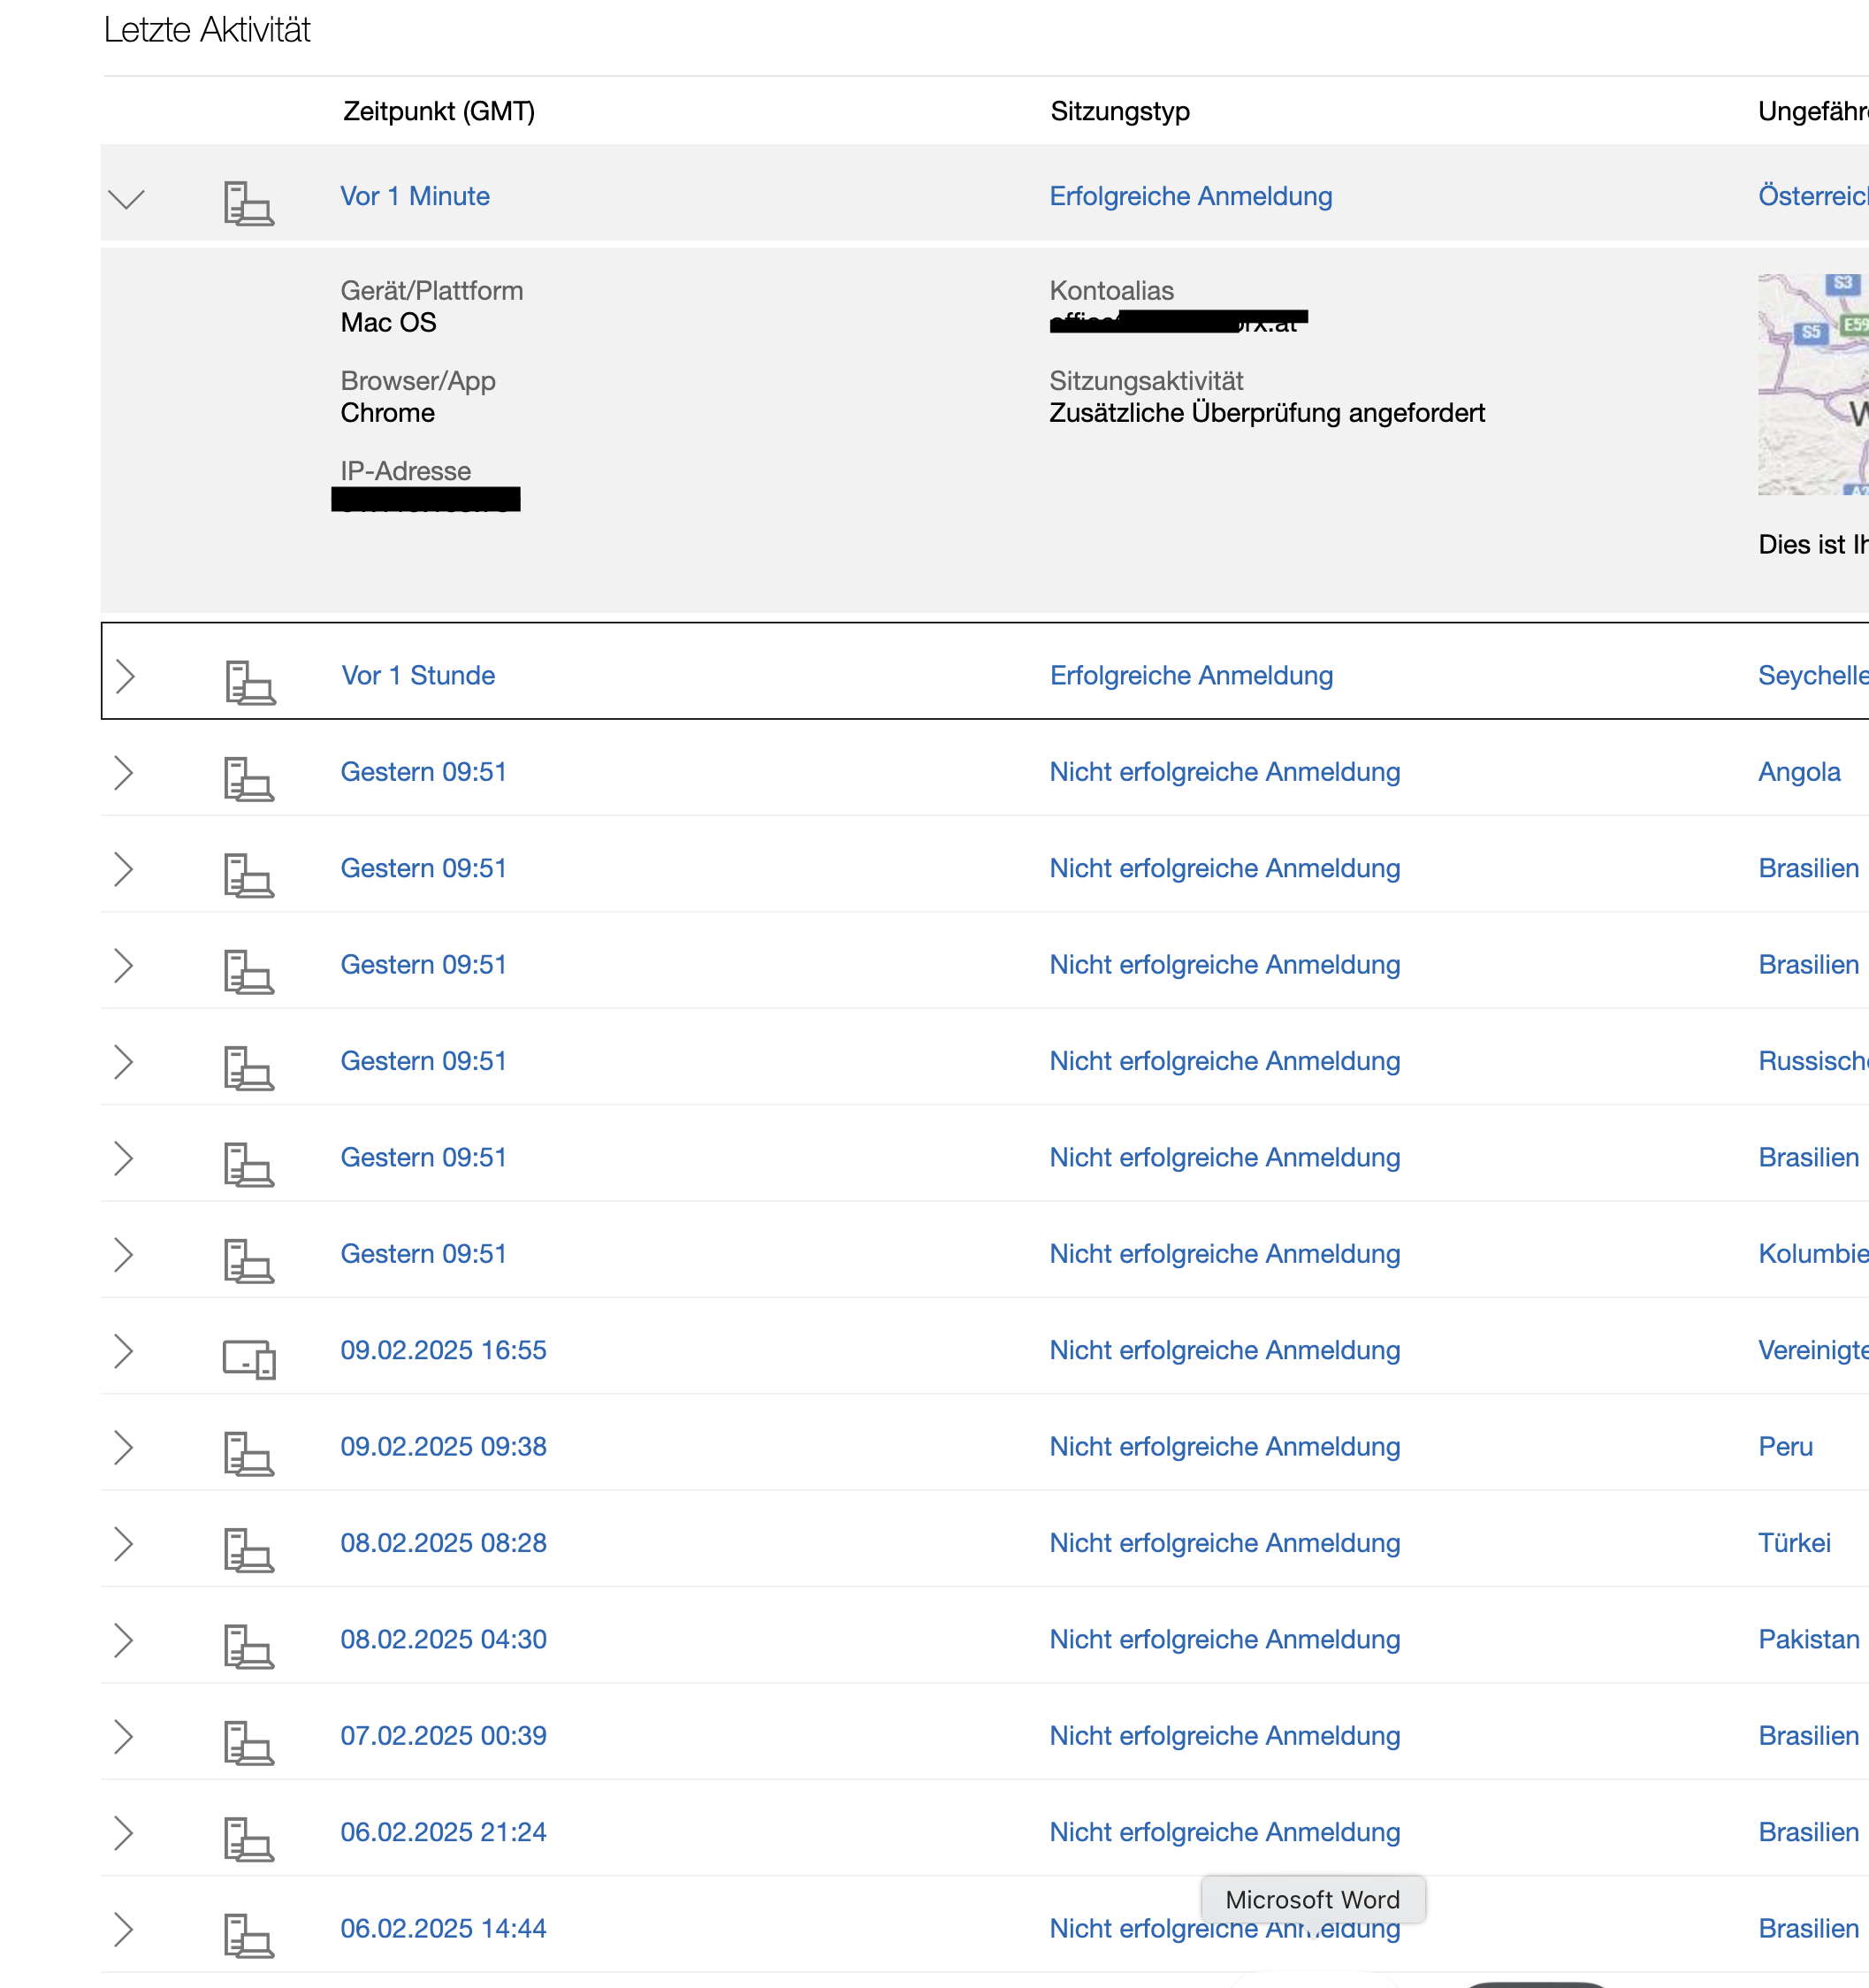This screenshot has height=1988, width=1869.
Task: Expand the 'Vor 1 Stunde' session row
Action: click(125, 677)
